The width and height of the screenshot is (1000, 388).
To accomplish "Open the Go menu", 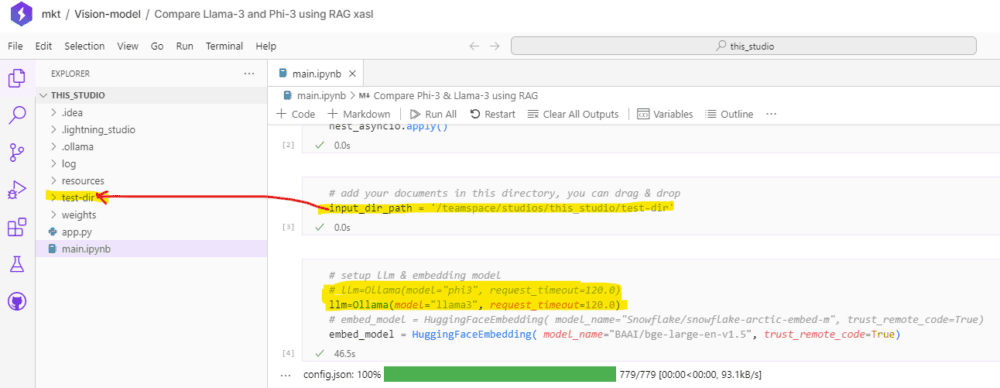I will pos(157,46).
